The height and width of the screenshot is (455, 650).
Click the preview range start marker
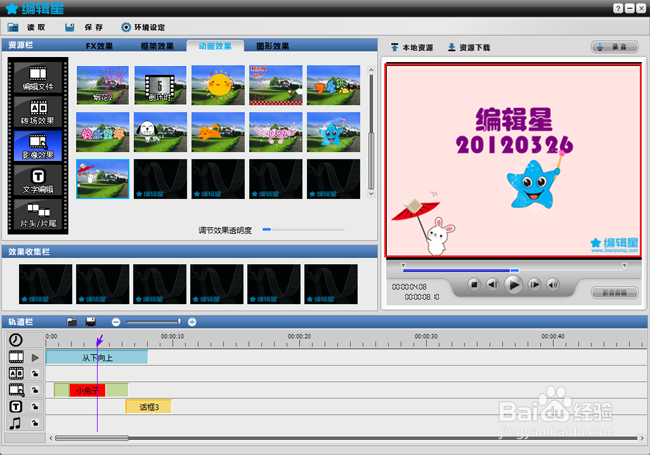click(403, 265)
